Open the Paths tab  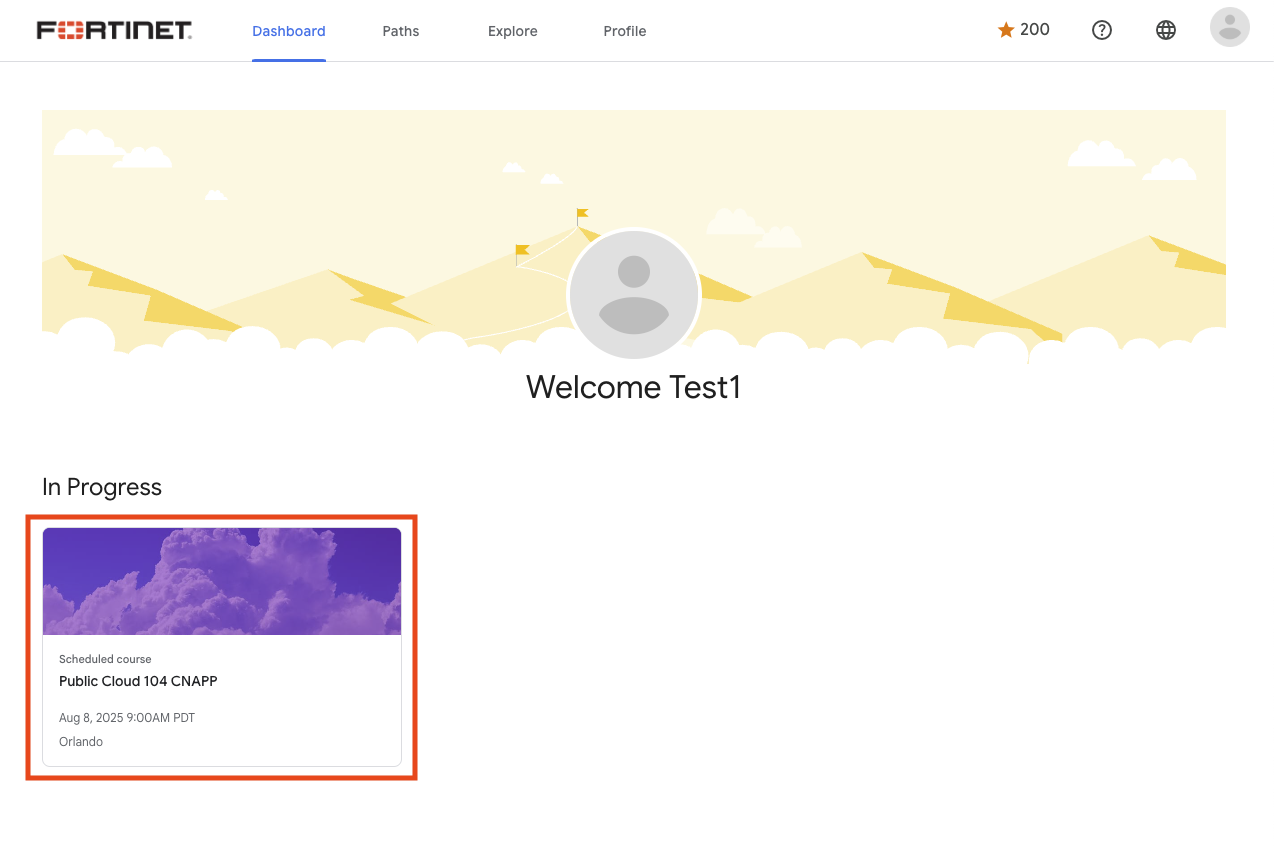(401, 31)
